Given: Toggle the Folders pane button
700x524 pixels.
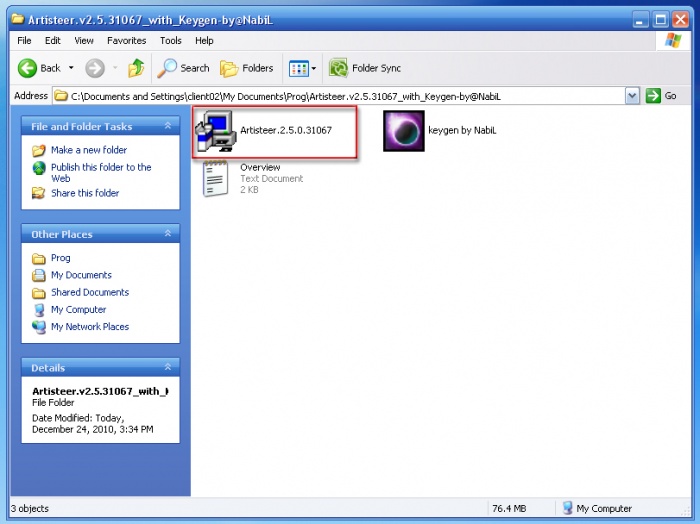Looking at the screenshot, I should [246, 68].
